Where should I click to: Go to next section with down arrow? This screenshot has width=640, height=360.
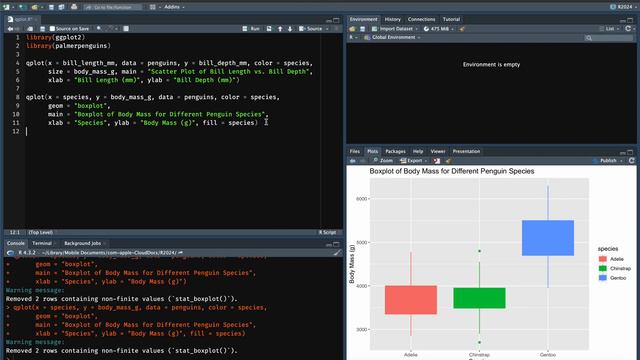(290, 29)
